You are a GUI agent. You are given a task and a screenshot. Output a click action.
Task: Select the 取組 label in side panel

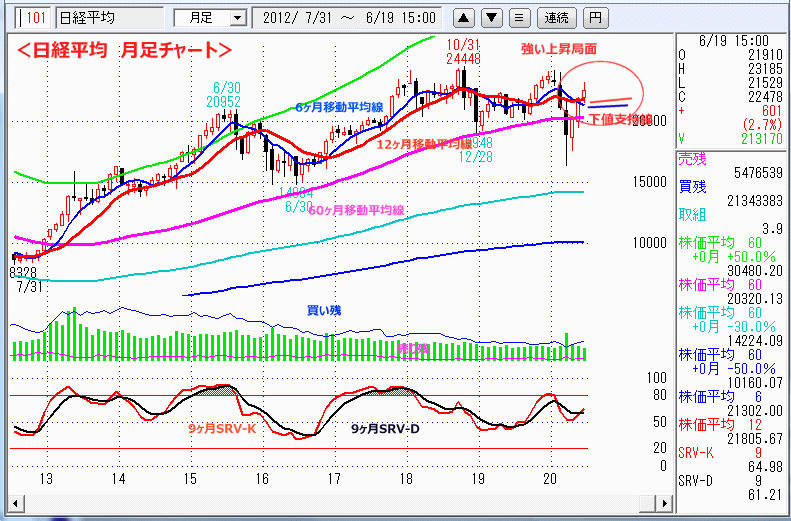click(x=691, y=214)
